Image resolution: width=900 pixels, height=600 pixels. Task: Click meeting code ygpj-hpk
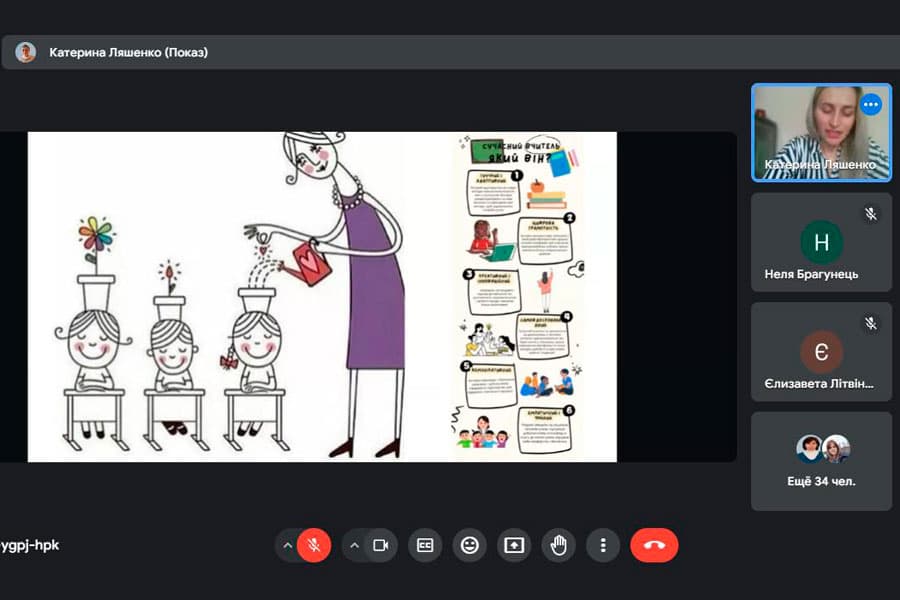[30, 545]
